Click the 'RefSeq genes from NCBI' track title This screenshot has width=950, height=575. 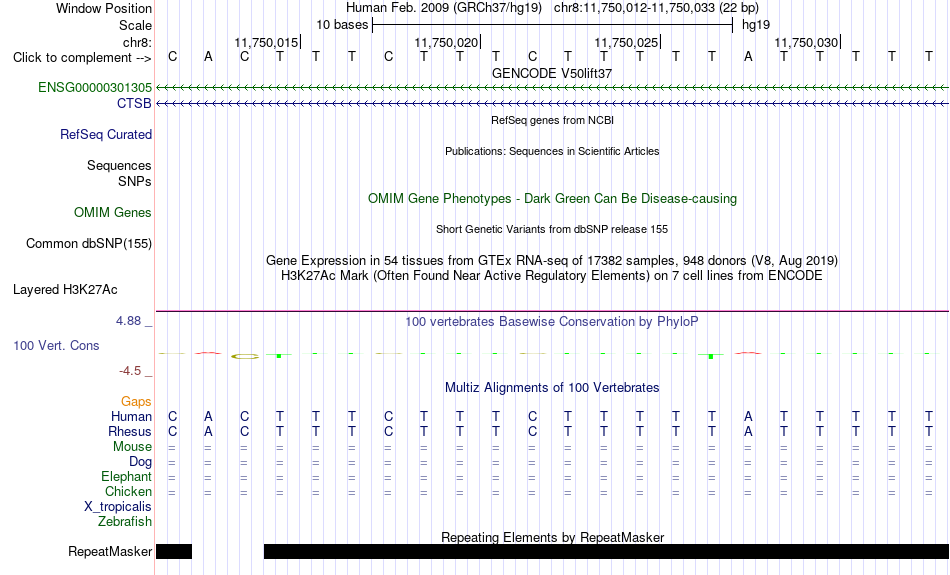click(552, 120)
